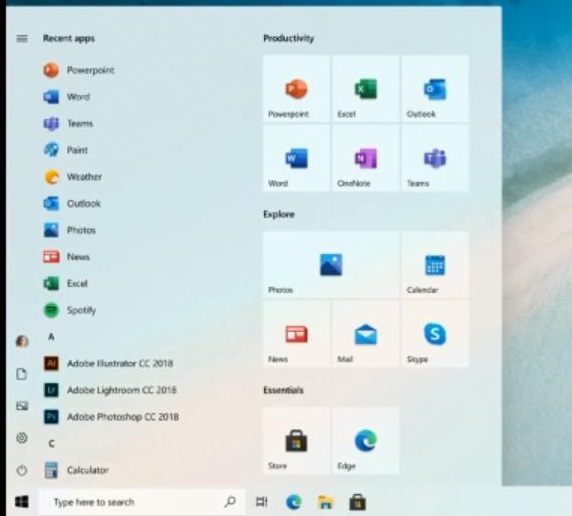The image size is (572, 516).
Task: Open the Store tile under Essentials
Action: (296, 440)
